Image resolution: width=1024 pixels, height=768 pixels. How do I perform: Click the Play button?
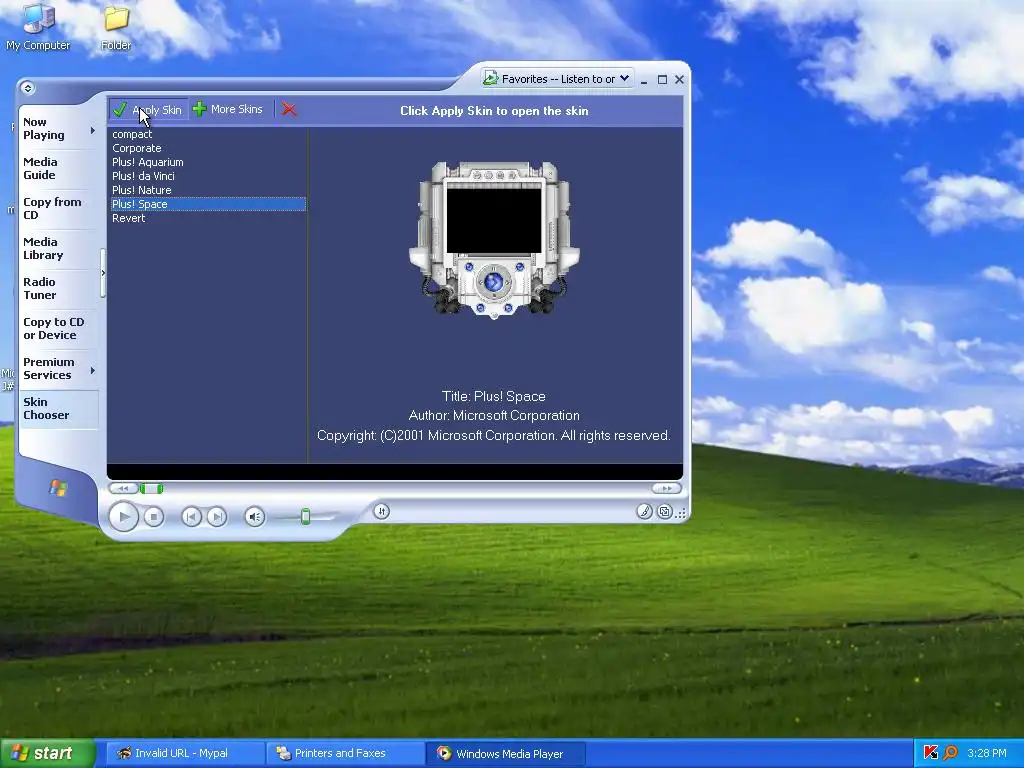click(x=123, y=517)
